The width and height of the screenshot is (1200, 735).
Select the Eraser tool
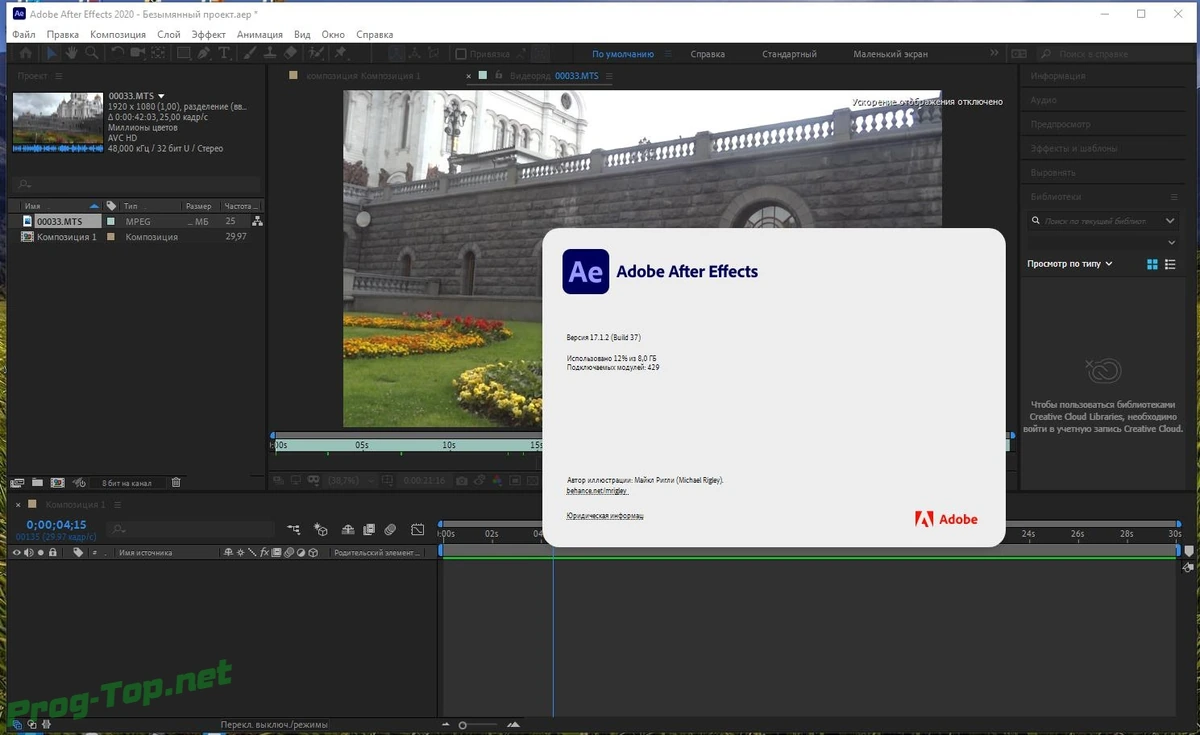click(290, 53)
